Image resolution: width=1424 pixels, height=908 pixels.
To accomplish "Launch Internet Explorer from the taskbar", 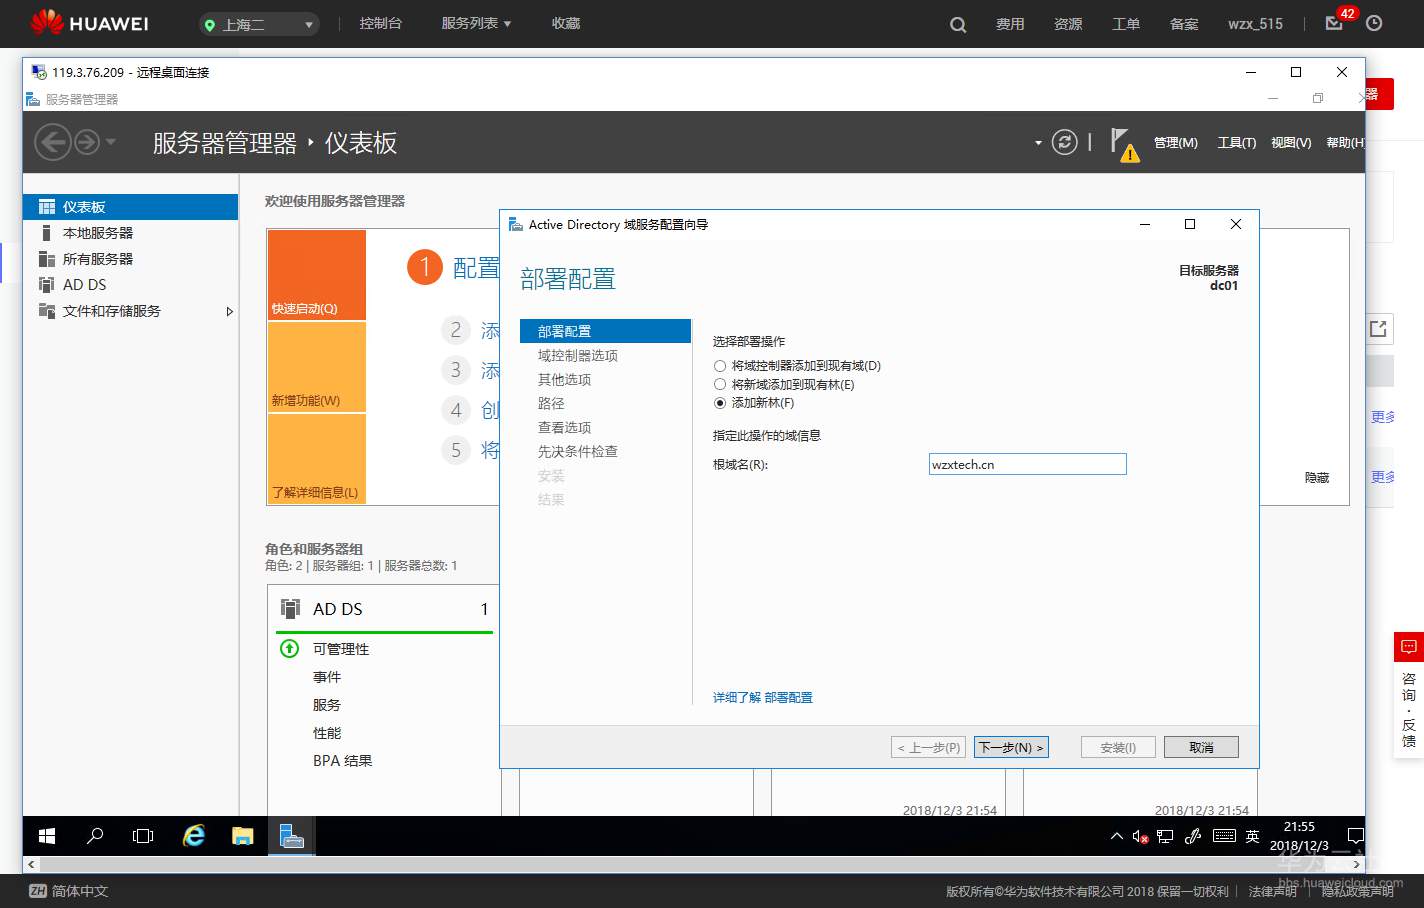I will [194, 835].
